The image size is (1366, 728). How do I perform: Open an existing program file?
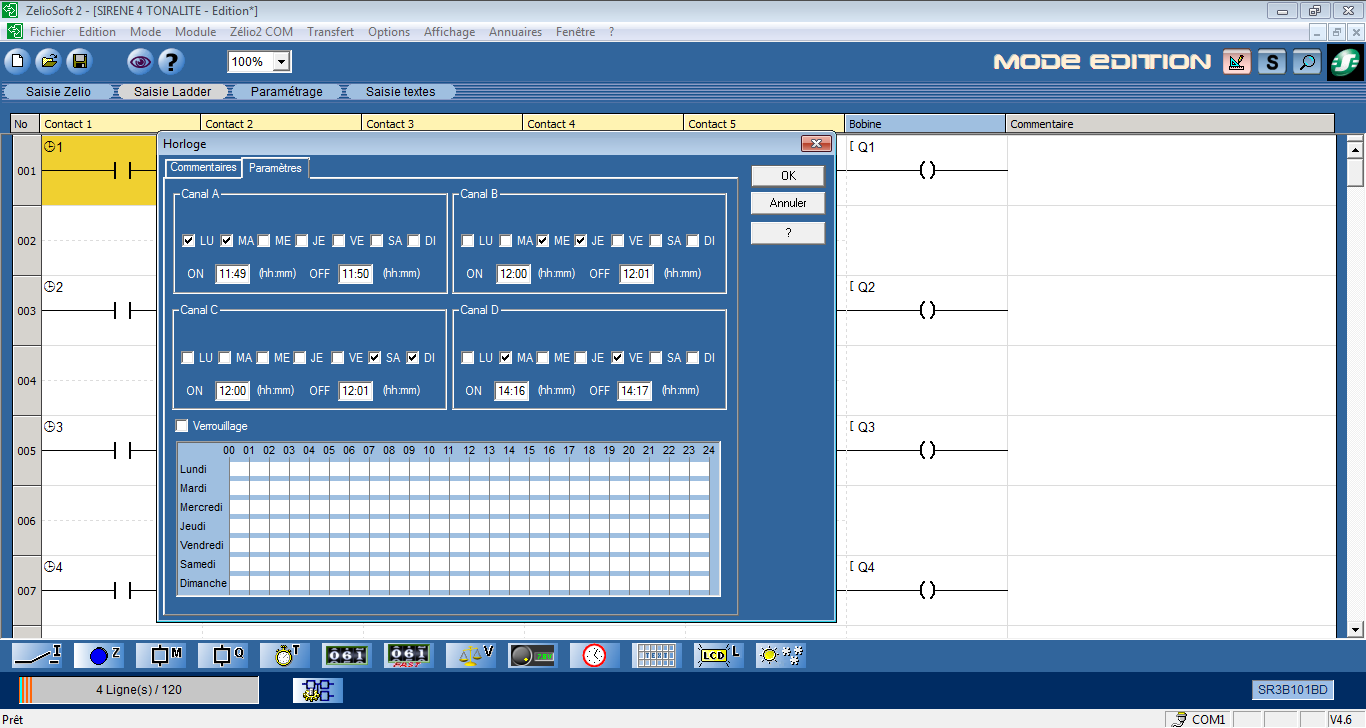coord(48,62)
